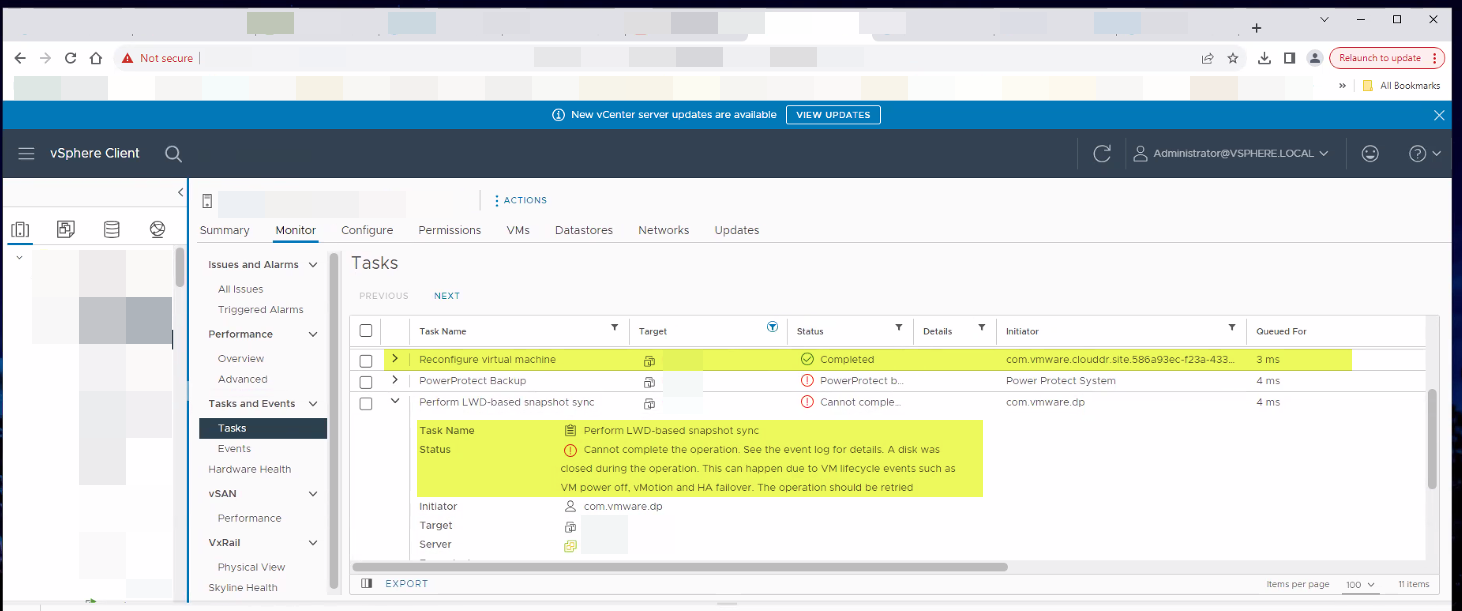This screenshot has width=1462, height=611.
Task: Open the vSphere Client hamburger menu
Action: pyautogui.click(x=26, y=153)
